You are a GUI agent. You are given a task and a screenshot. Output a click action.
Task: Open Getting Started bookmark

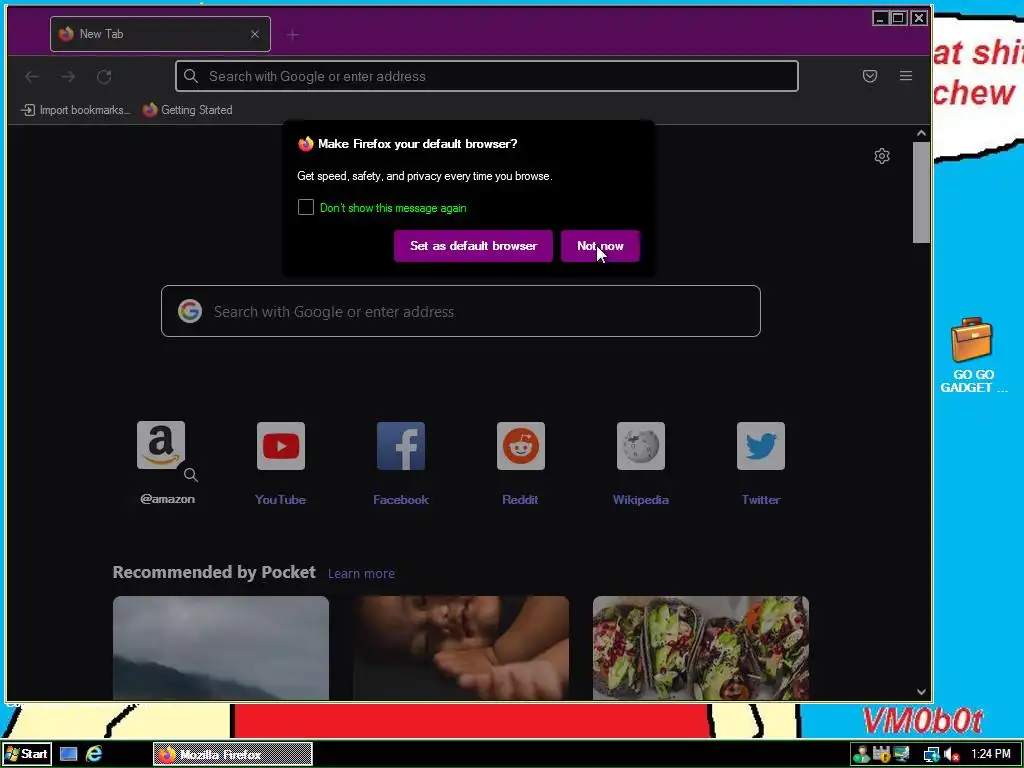click(x=187, y=110)
